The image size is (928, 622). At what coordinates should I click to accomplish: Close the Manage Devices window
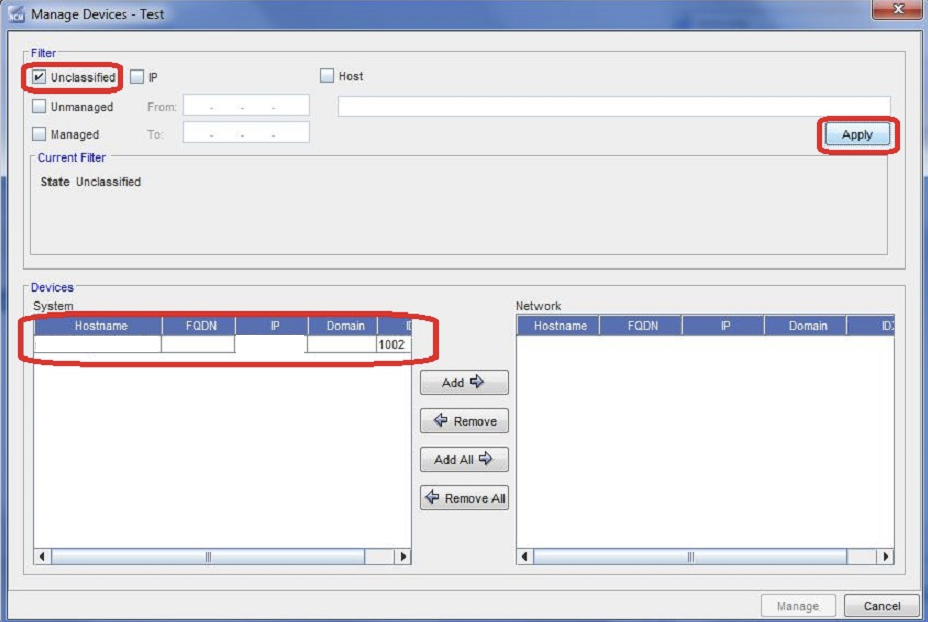coord(897,9)
